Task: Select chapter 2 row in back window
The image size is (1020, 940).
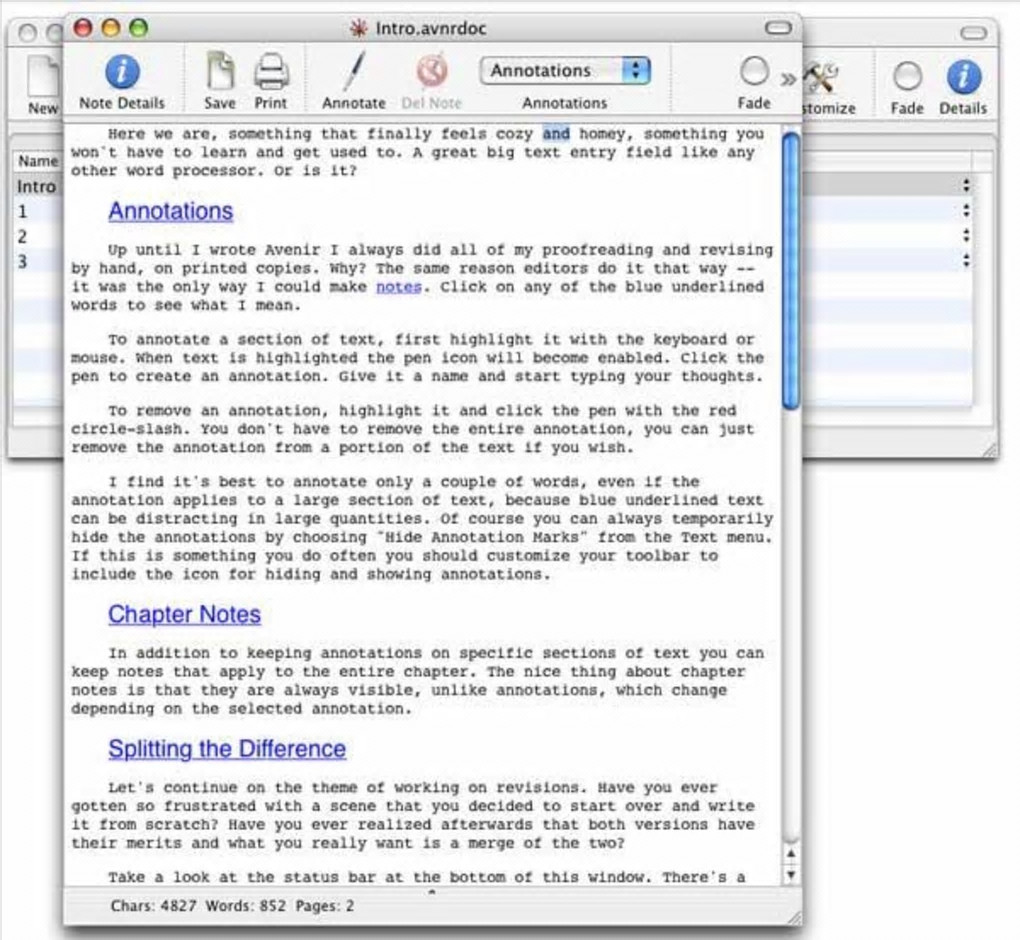Action: pyautogui.click(x=37, y=236)
